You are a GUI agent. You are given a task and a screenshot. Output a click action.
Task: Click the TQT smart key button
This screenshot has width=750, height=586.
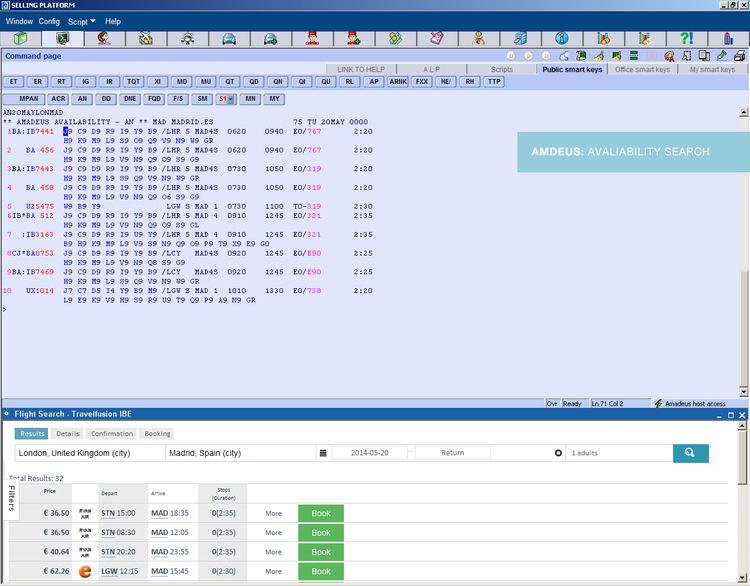pos(133,82)
